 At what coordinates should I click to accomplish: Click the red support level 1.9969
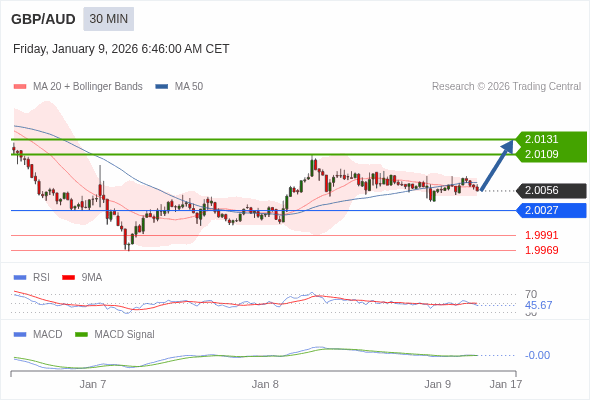coord(541,250)
